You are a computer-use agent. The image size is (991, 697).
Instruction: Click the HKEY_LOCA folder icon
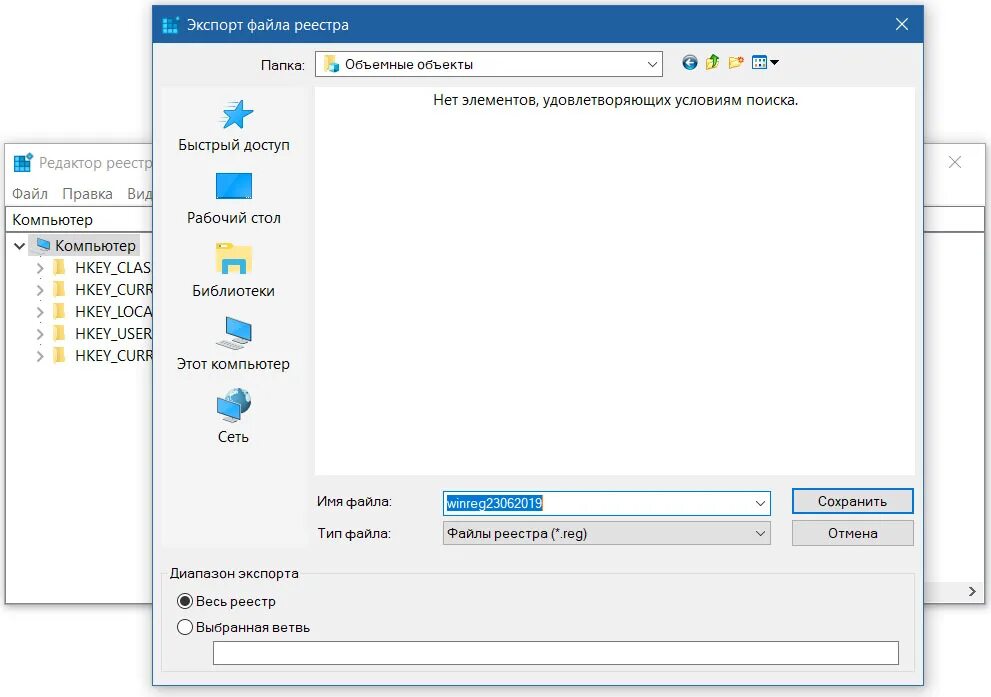59,312
